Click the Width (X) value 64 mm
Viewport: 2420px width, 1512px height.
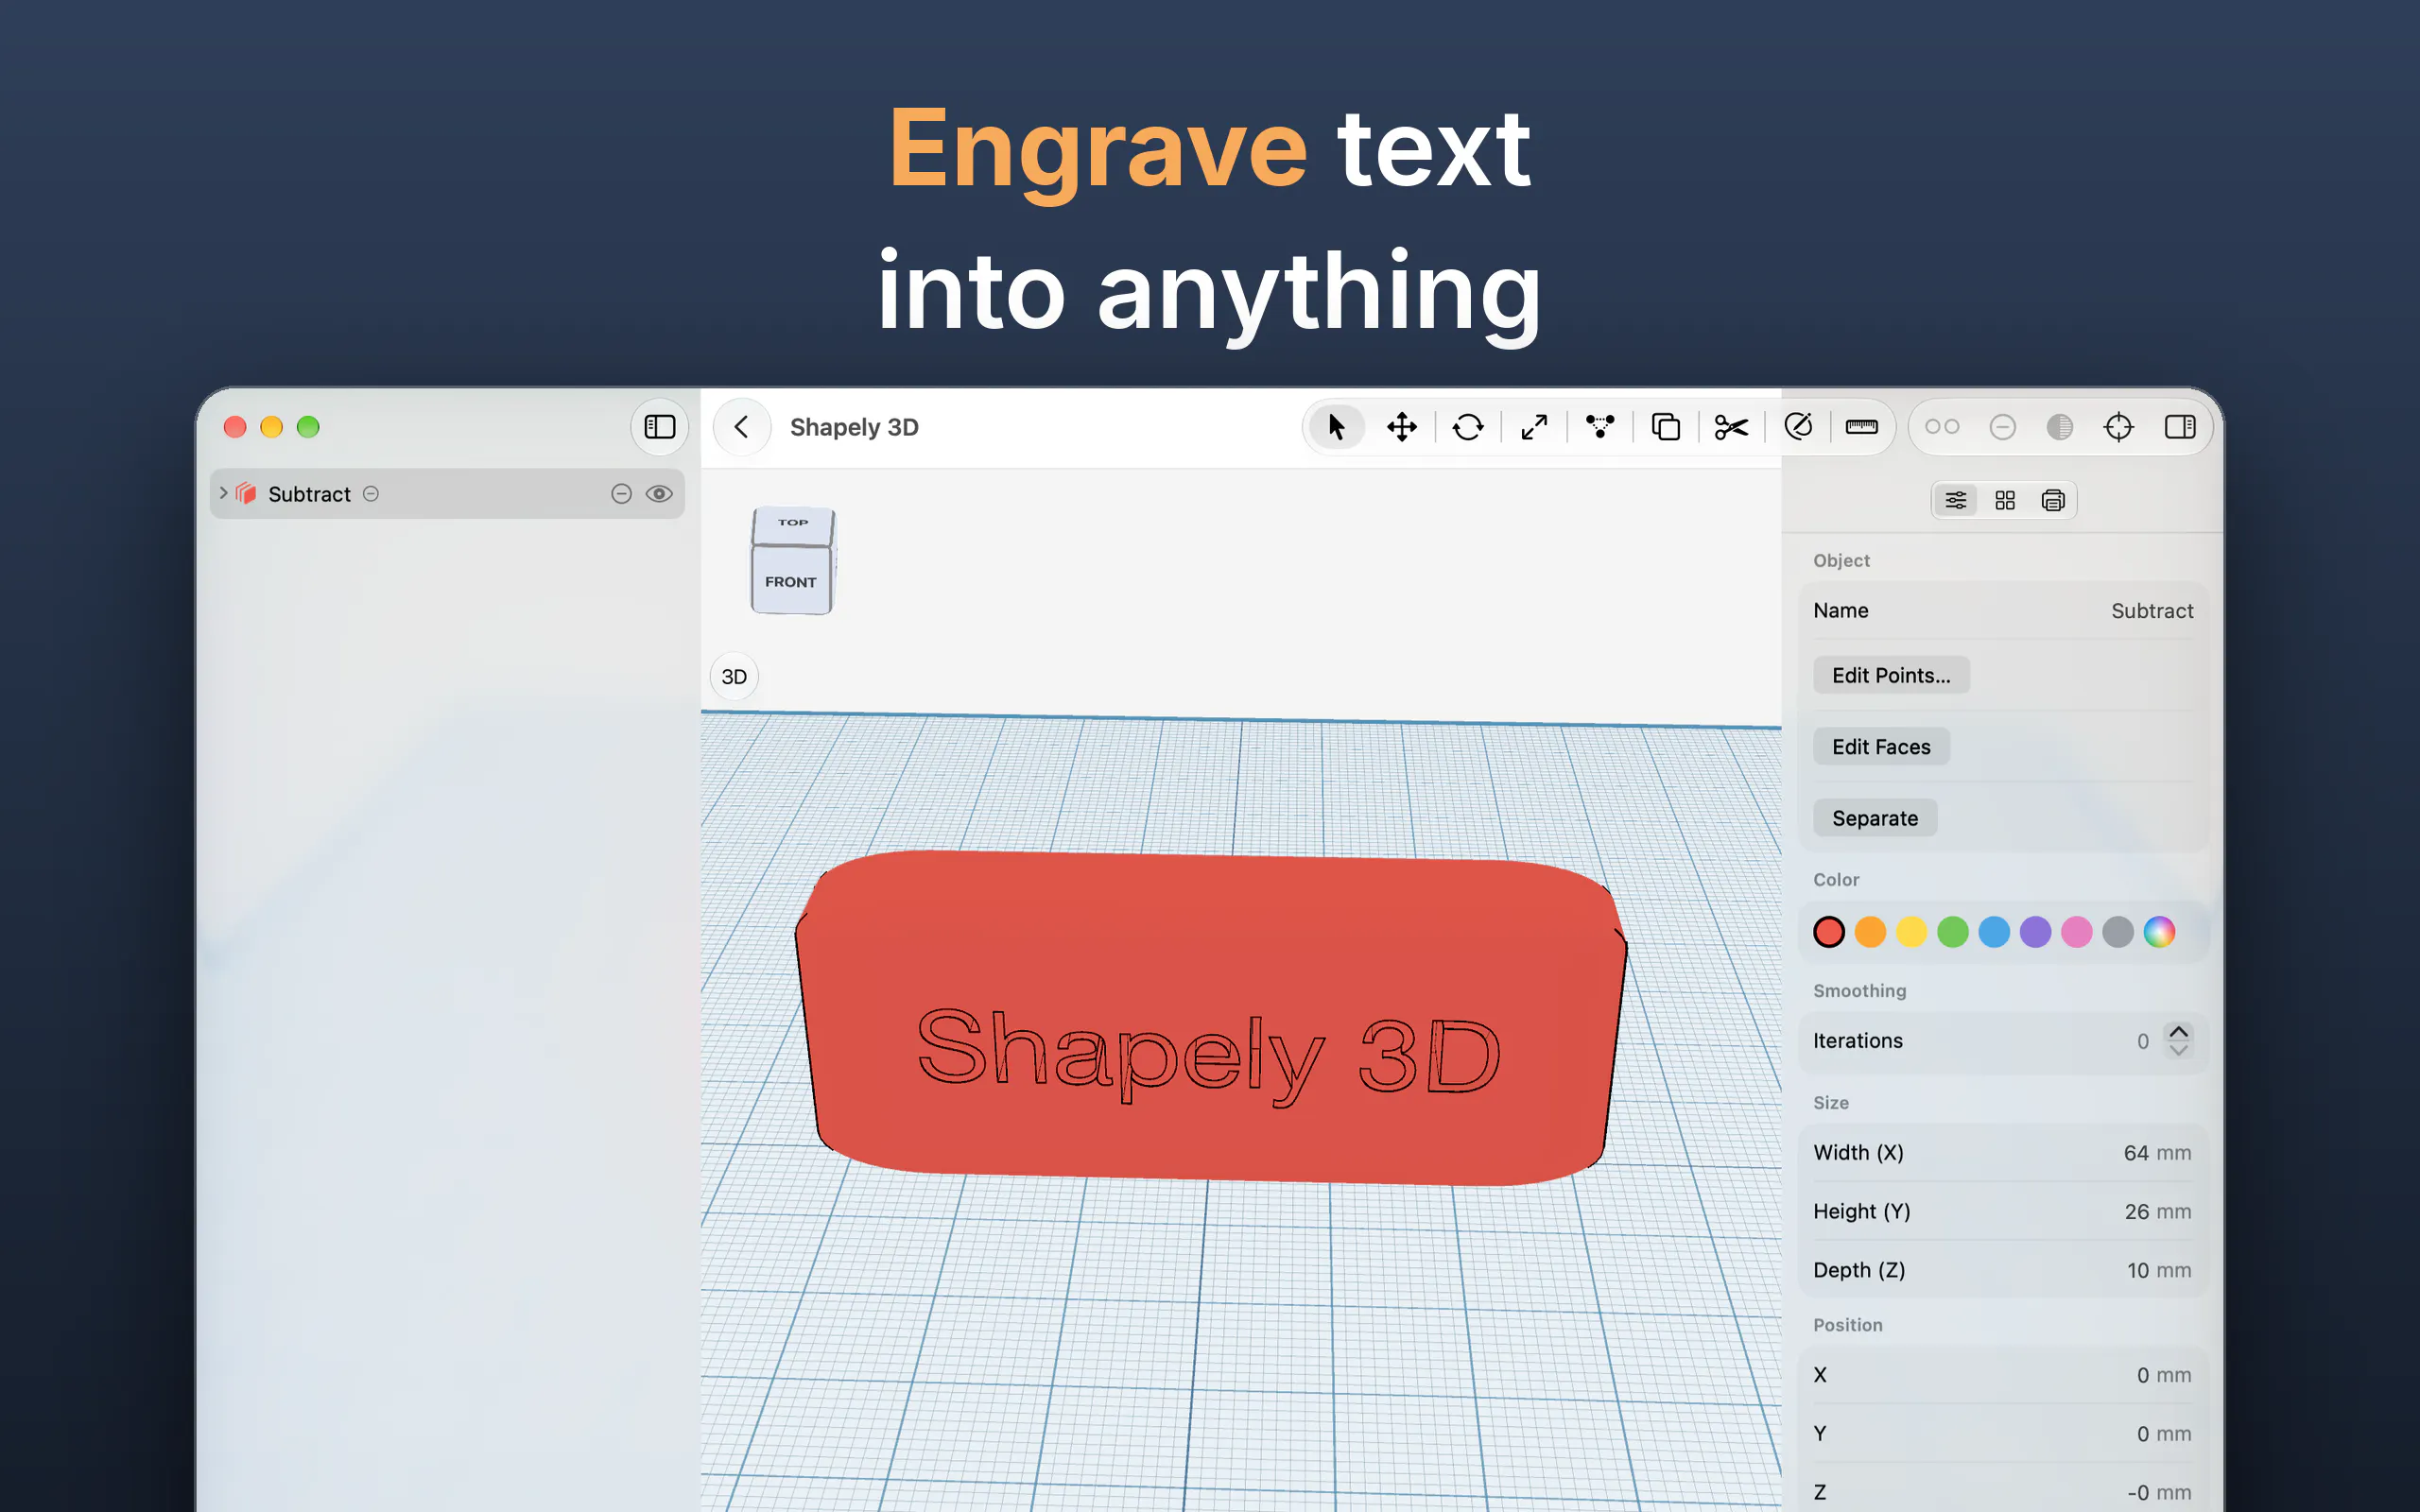point(2157,1153)
